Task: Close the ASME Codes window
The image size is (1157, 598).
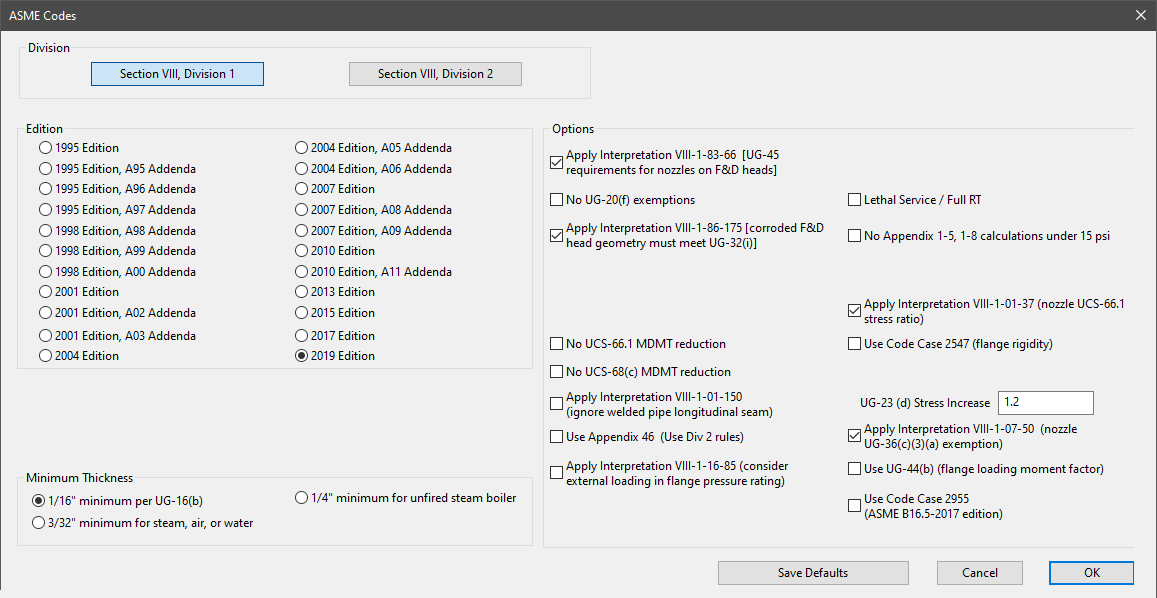Action: click(x=1139, y=15)
